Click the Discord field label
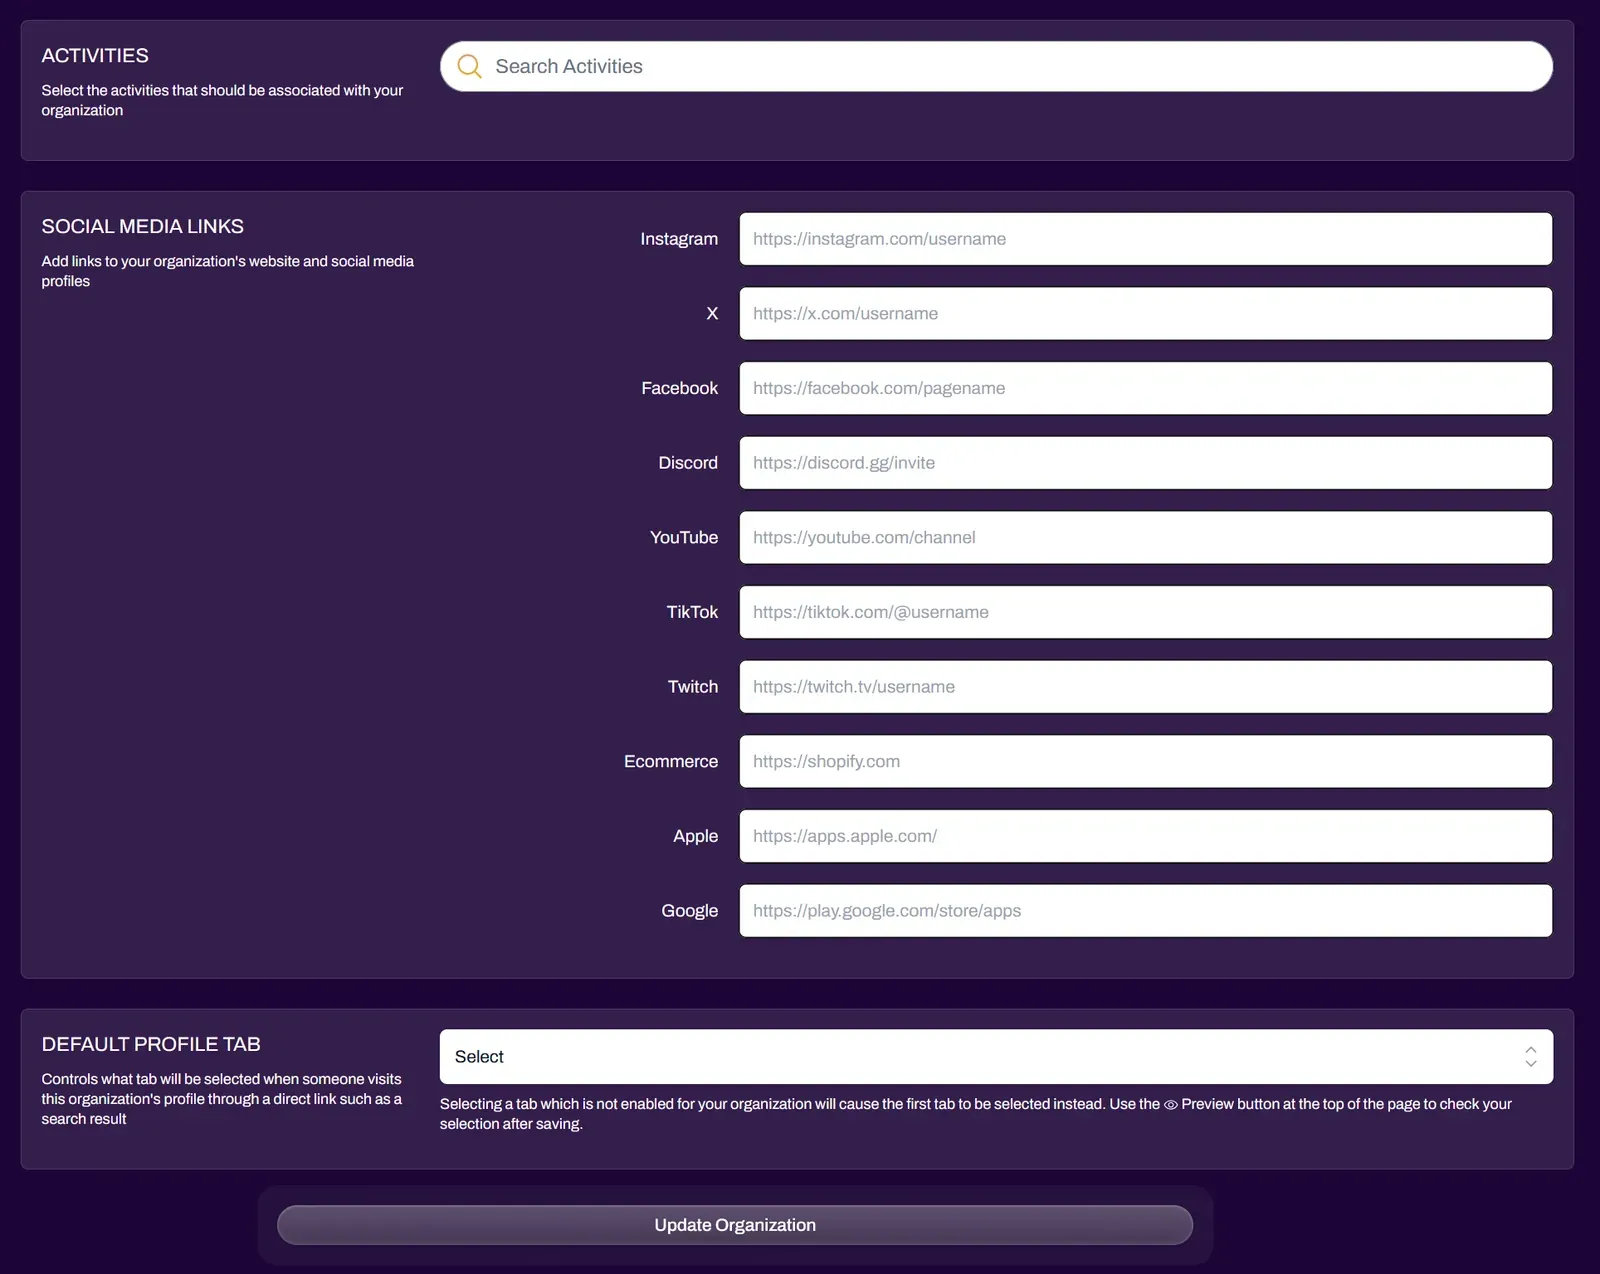Screen dimensions: 1600x1274 coord(688,463)
